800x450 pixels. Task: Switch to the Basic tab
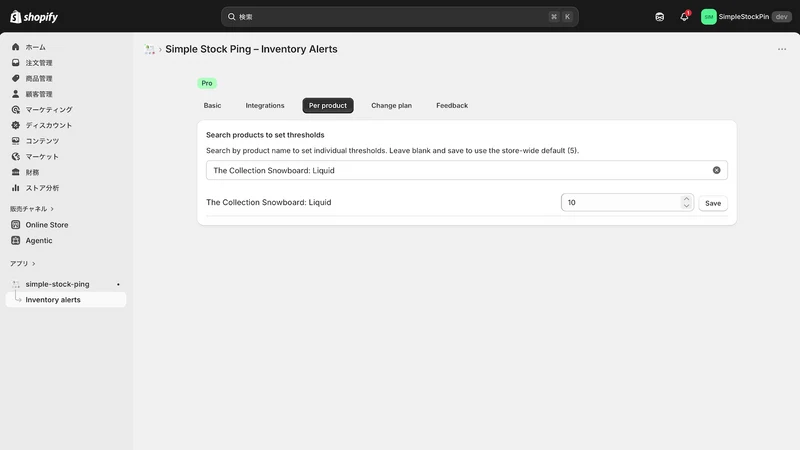[212, 106]
